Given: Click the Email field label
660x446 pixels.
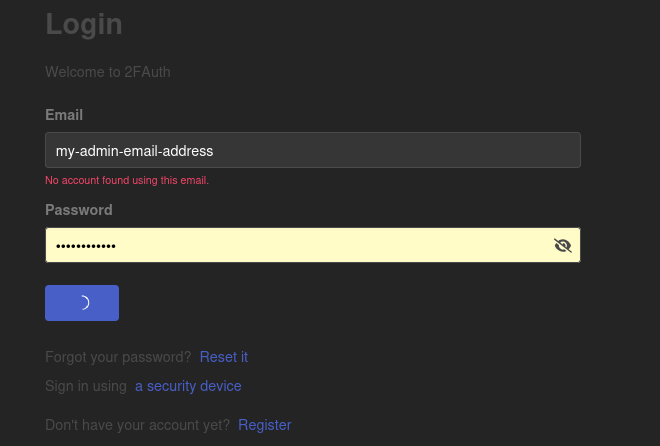Looking at the screenshot, I should point(64,115).
